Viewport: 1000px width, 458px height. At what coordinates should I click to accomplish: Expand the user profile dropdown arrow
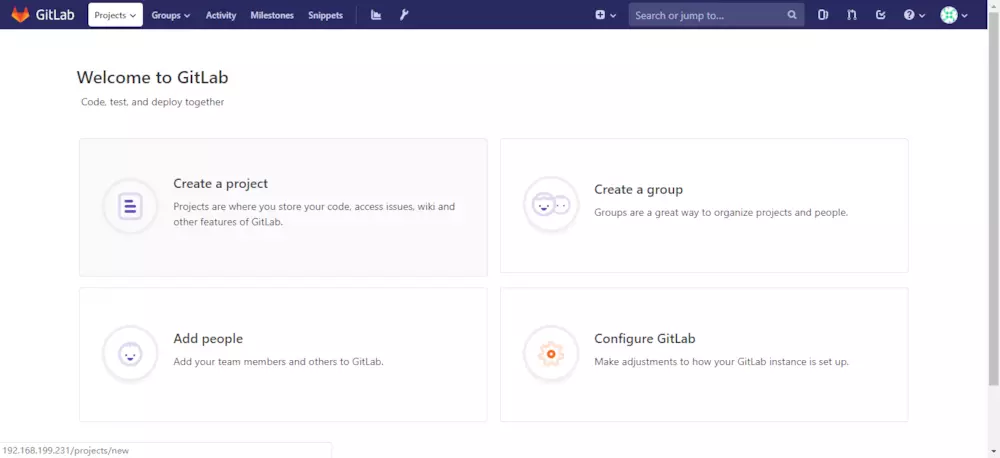(964, 15)
